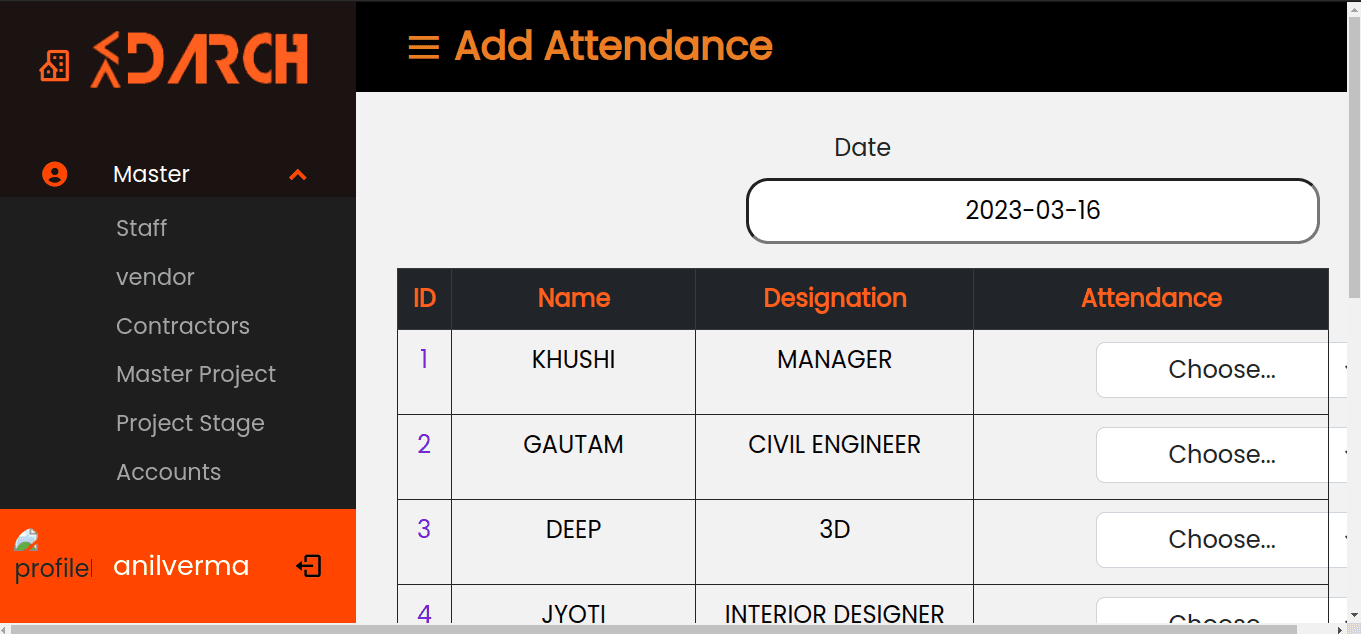Click the date input field
Viewport: 1361px width, 634px height.
[x=1032, y=211]
